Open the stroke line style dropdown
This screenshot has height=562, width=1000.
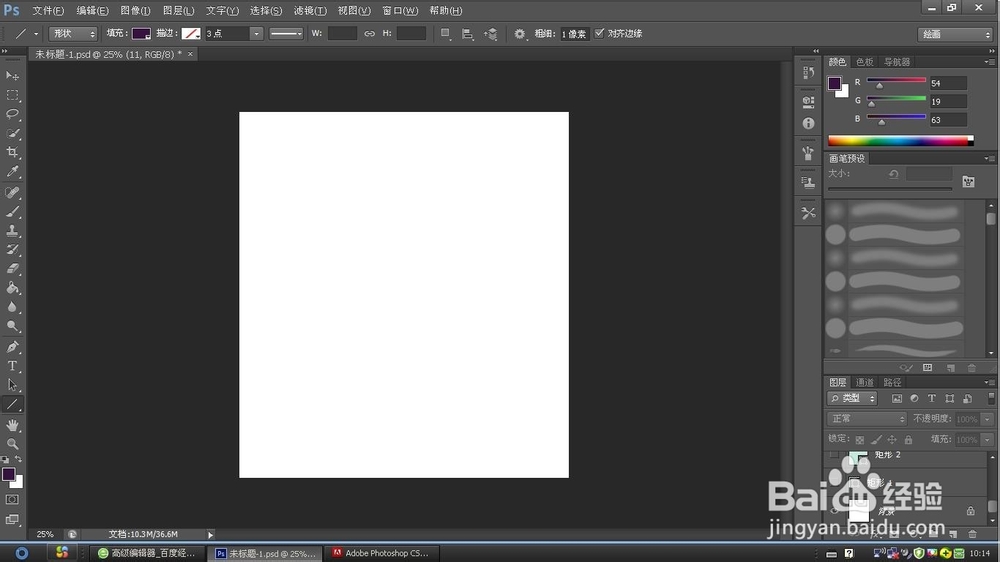[286, 34]
